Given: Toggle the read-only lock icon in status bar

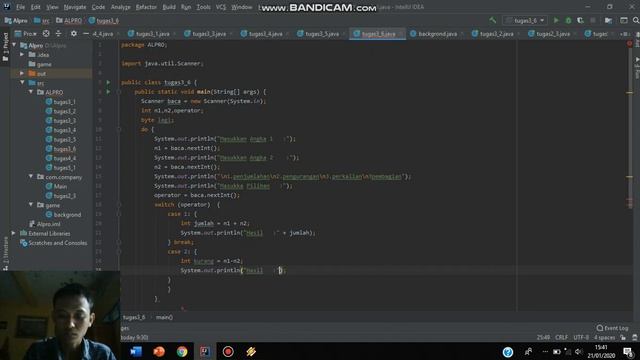Looking at the screenshot, I should pos(623,337).
